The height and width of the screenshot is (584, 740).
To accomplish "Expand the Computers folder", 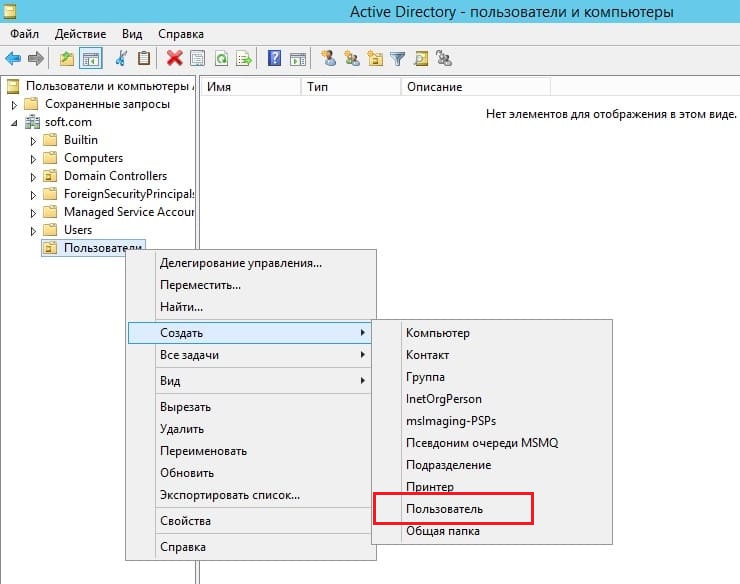I will pos(33,159).
